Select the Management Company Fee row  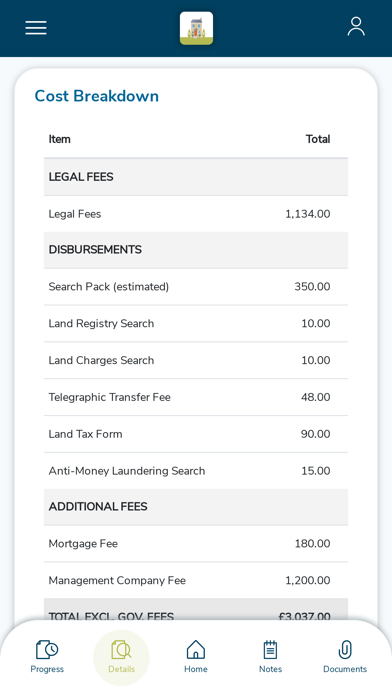click(x=196, y=581)
